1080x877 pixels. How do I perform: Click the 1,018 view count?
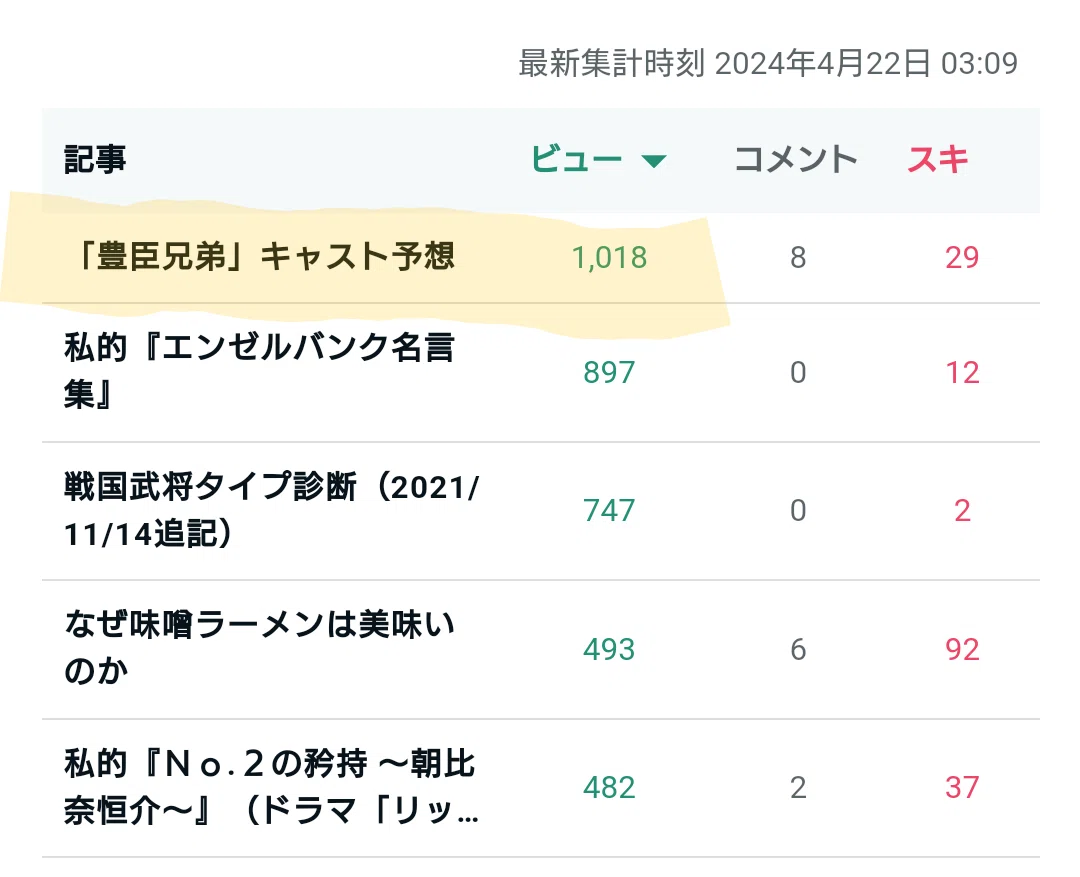pos(610,258)
